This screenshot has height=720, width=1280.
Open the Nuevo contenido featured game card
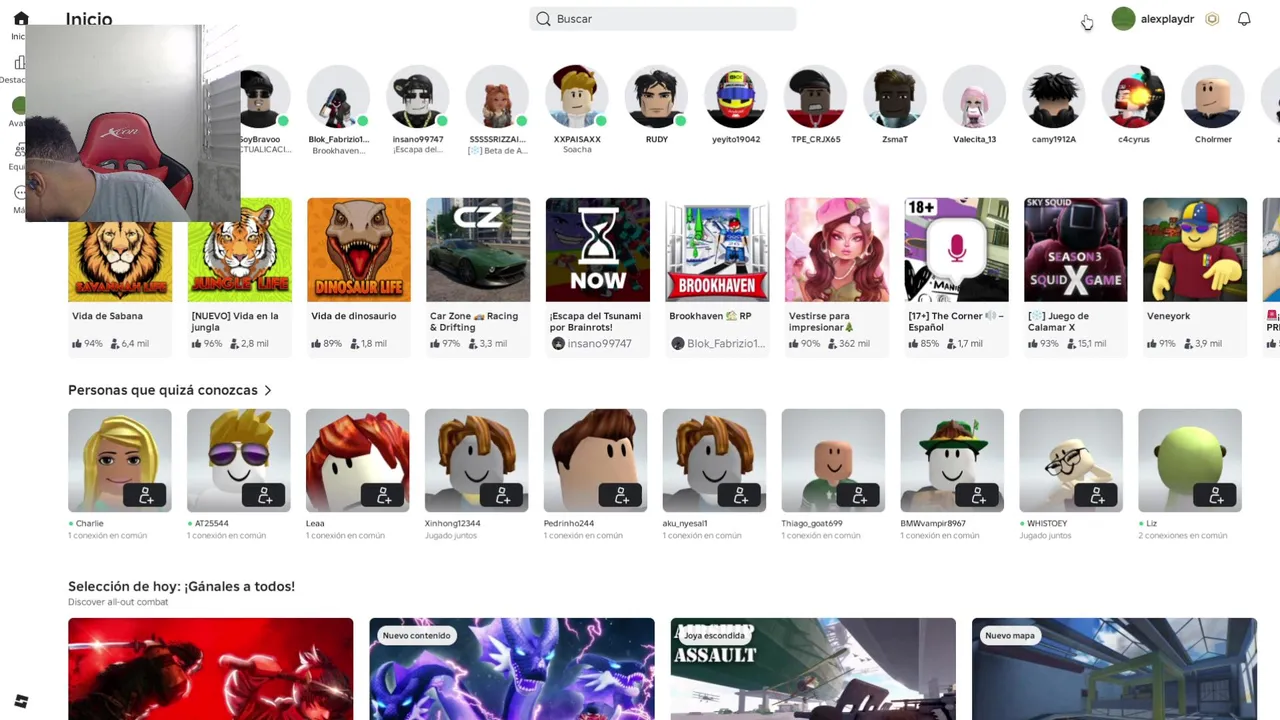pyautogui.click(x=512, y=668)
